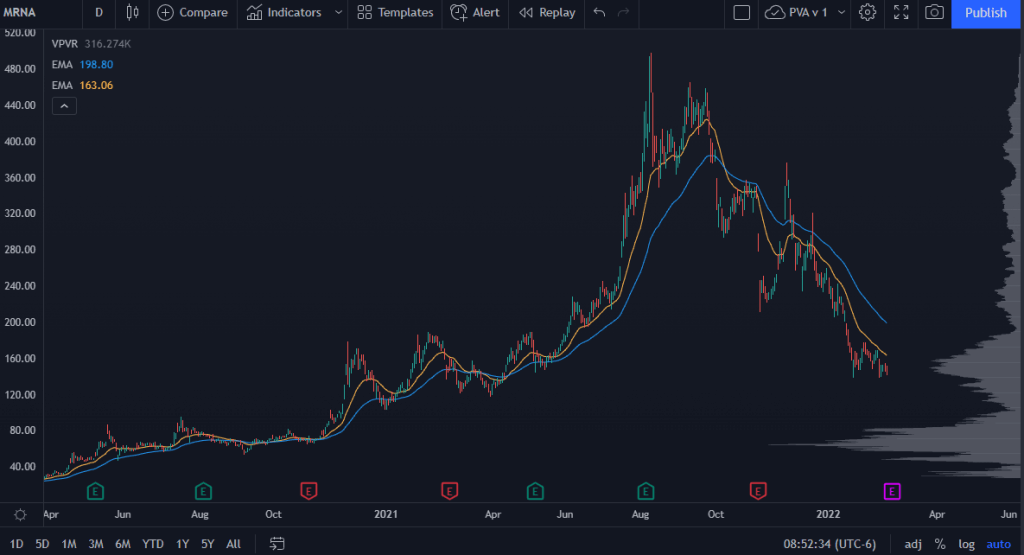The height and width of the screenshot is (555, 1024).
Task: Select the EMA 163.06 legend entry
Action: point(82,86)
